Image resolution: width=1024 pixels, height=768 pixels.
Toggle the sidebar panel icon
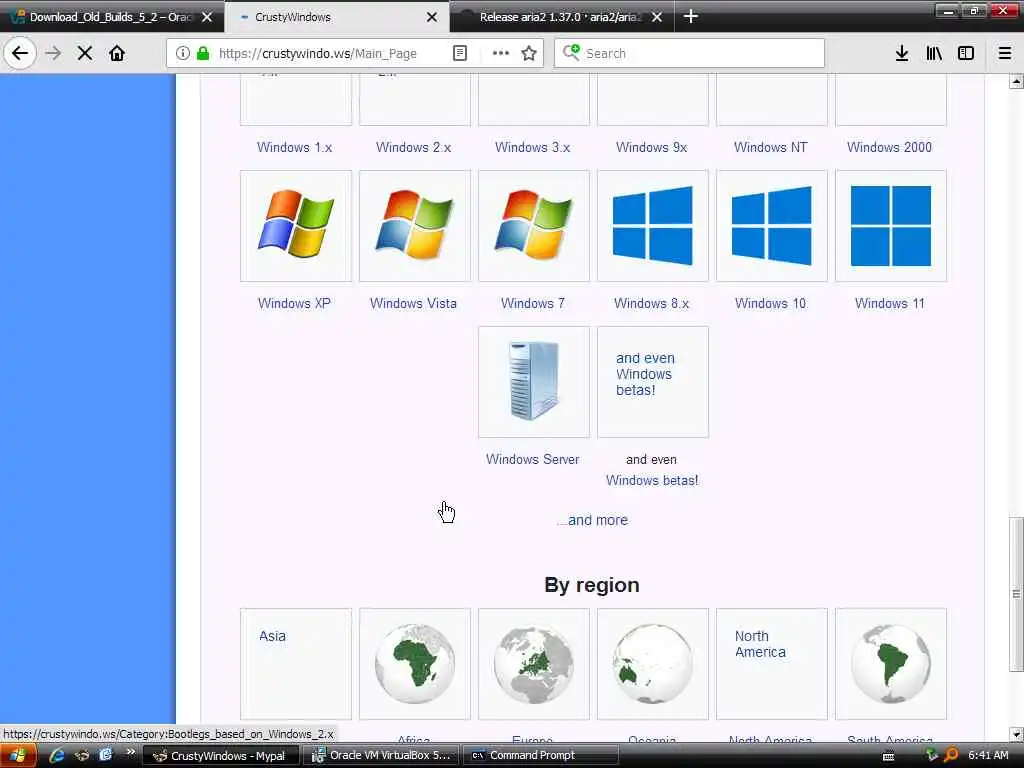coord(966,54)
